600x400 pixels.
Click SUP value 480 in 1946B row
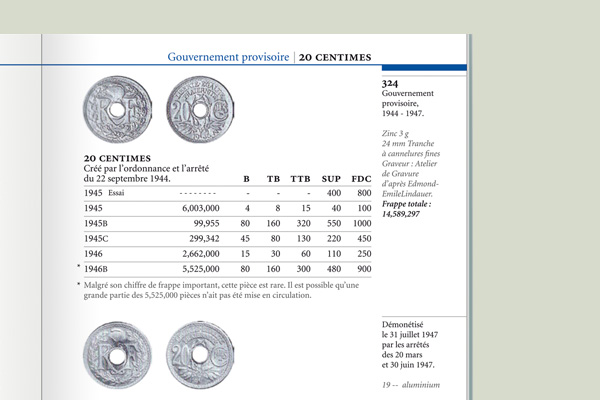point(334,269)
